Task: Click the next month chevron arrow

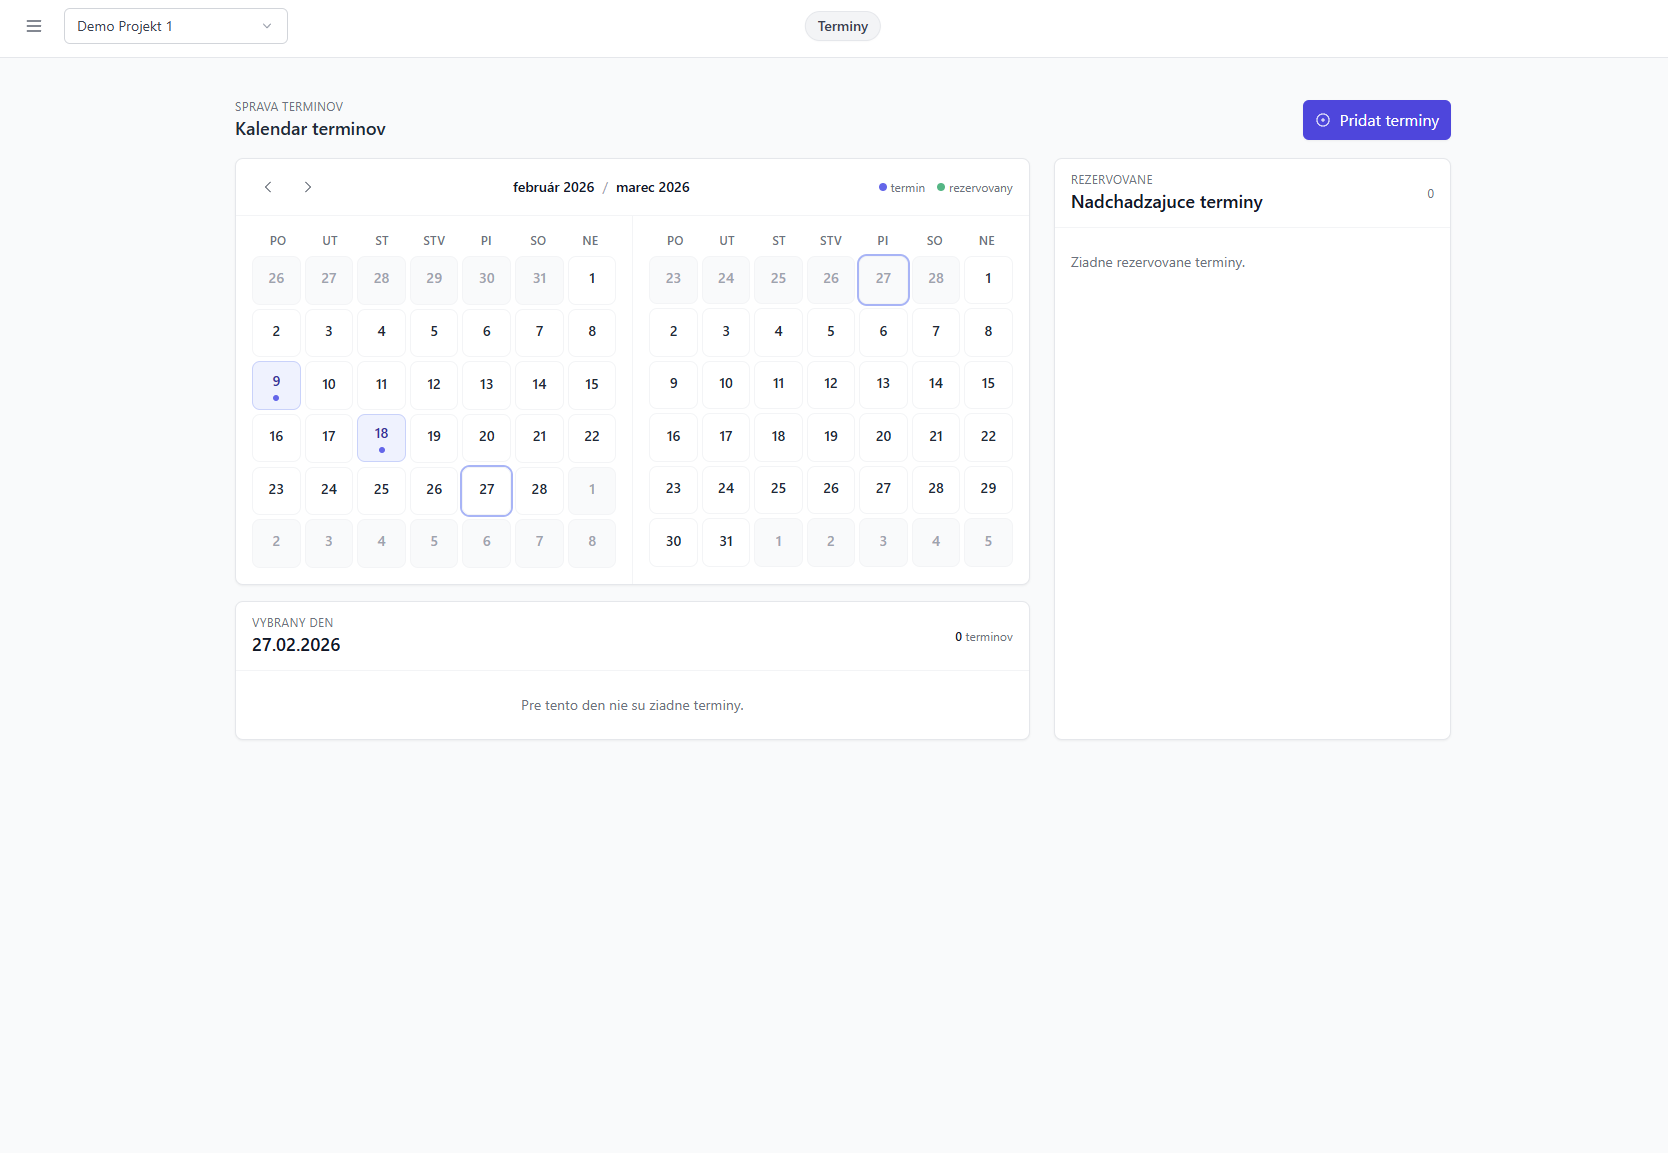Action: 308,187
